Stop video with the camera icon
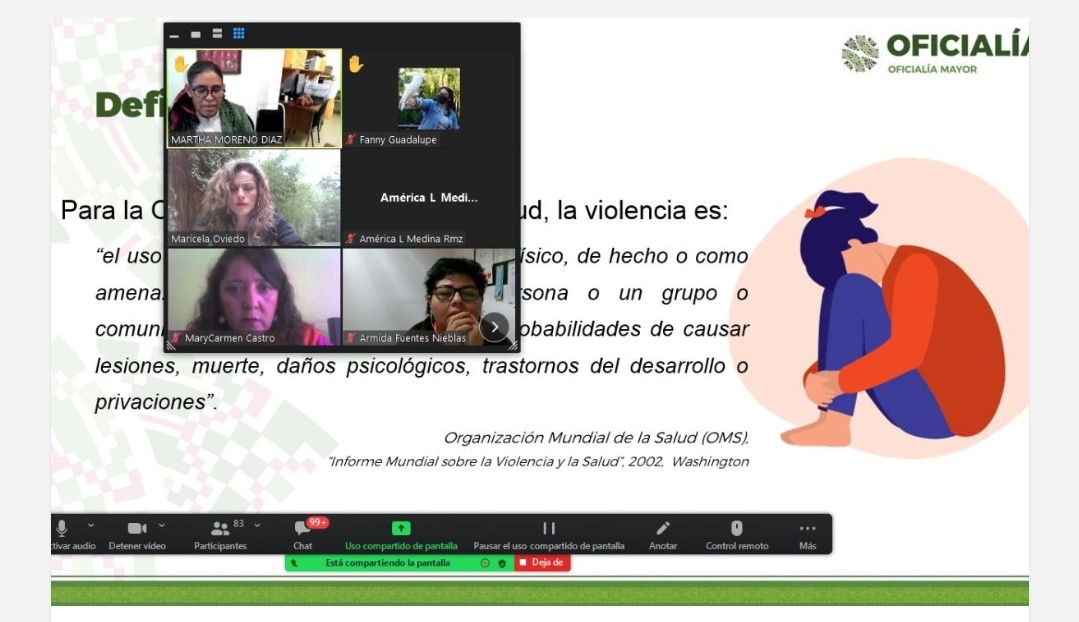The image size is (1079, 622). 136,528
